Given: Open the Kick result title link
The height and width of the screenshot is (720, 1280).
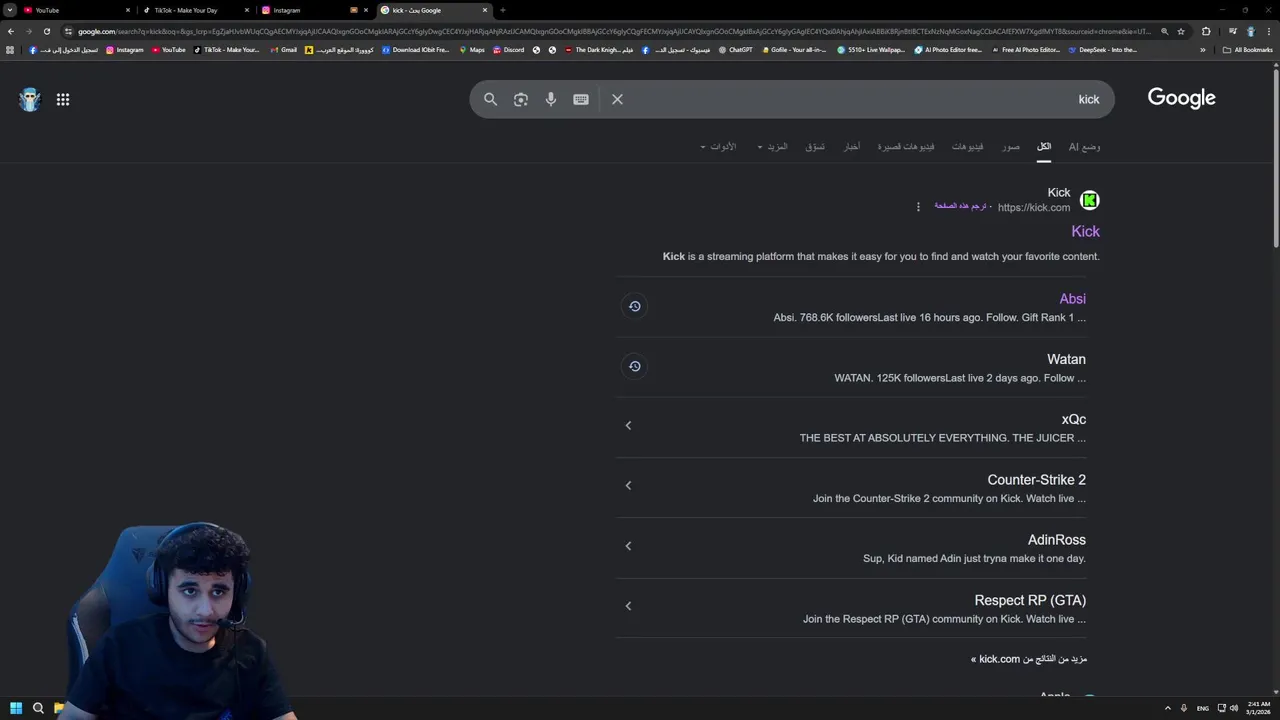Looking at the screenshot, I should coord(1085,231).
